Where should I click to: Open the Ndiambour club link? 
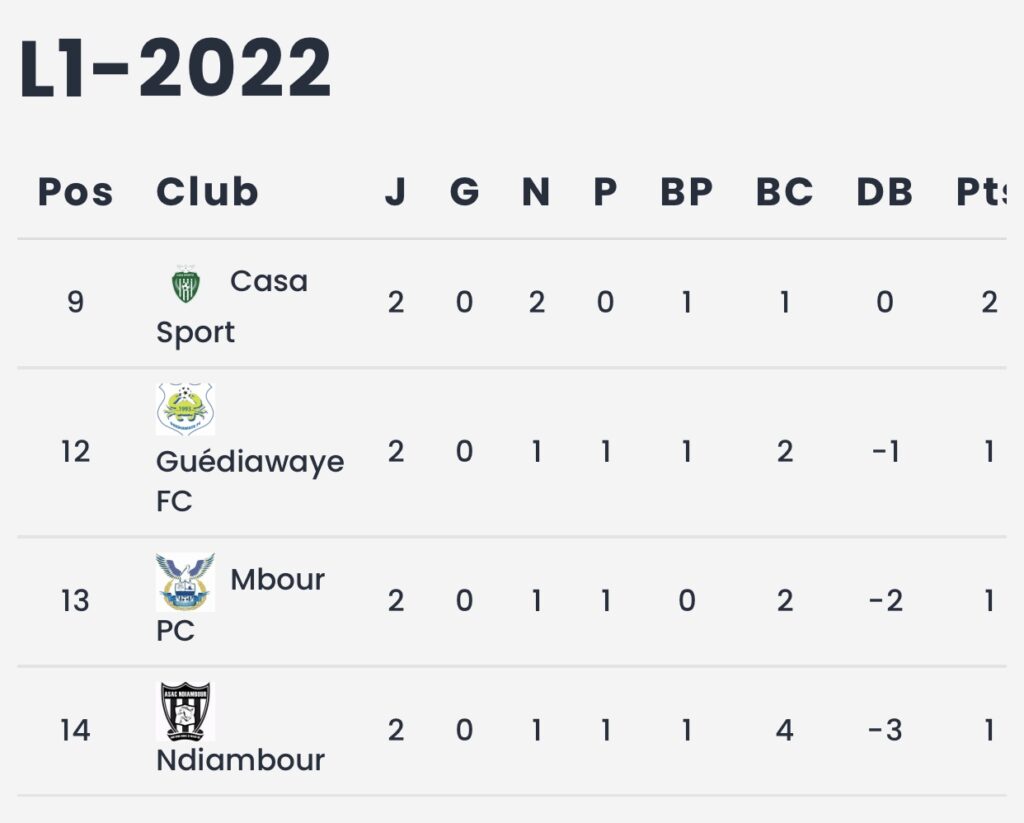(240, 760)
